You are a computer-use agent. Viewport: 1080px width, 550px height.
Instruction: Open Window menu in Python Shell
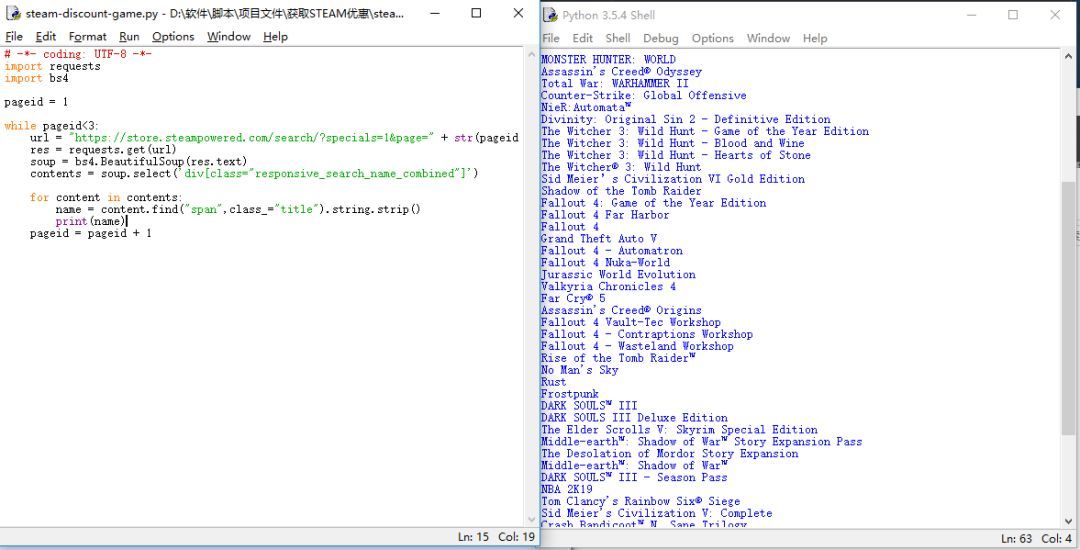(x=769, y=39)
